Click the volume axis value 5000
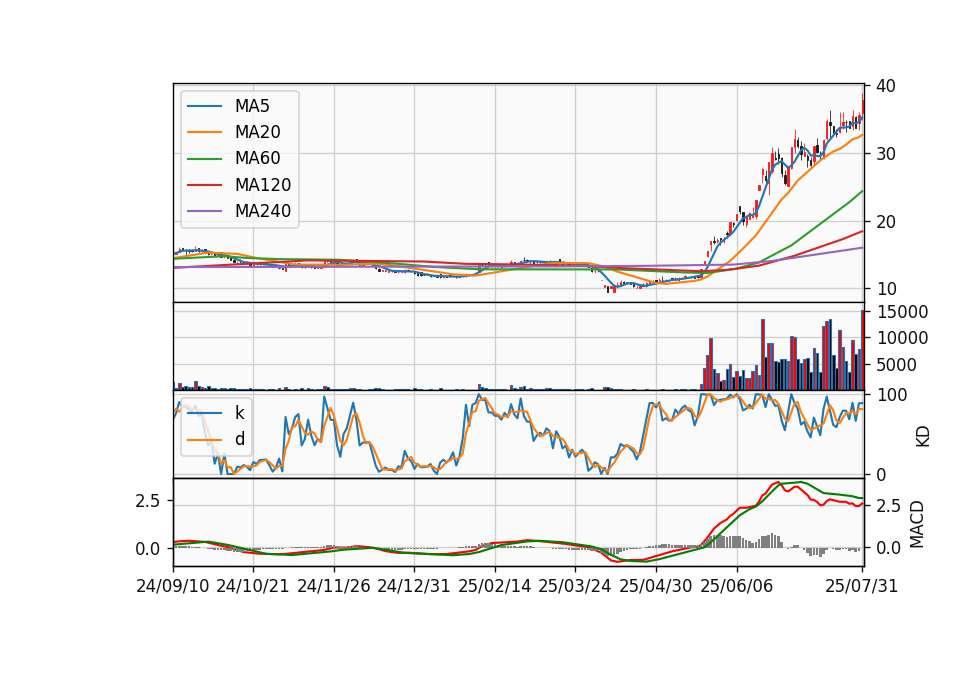960x690 pixels. pos(896,365)
